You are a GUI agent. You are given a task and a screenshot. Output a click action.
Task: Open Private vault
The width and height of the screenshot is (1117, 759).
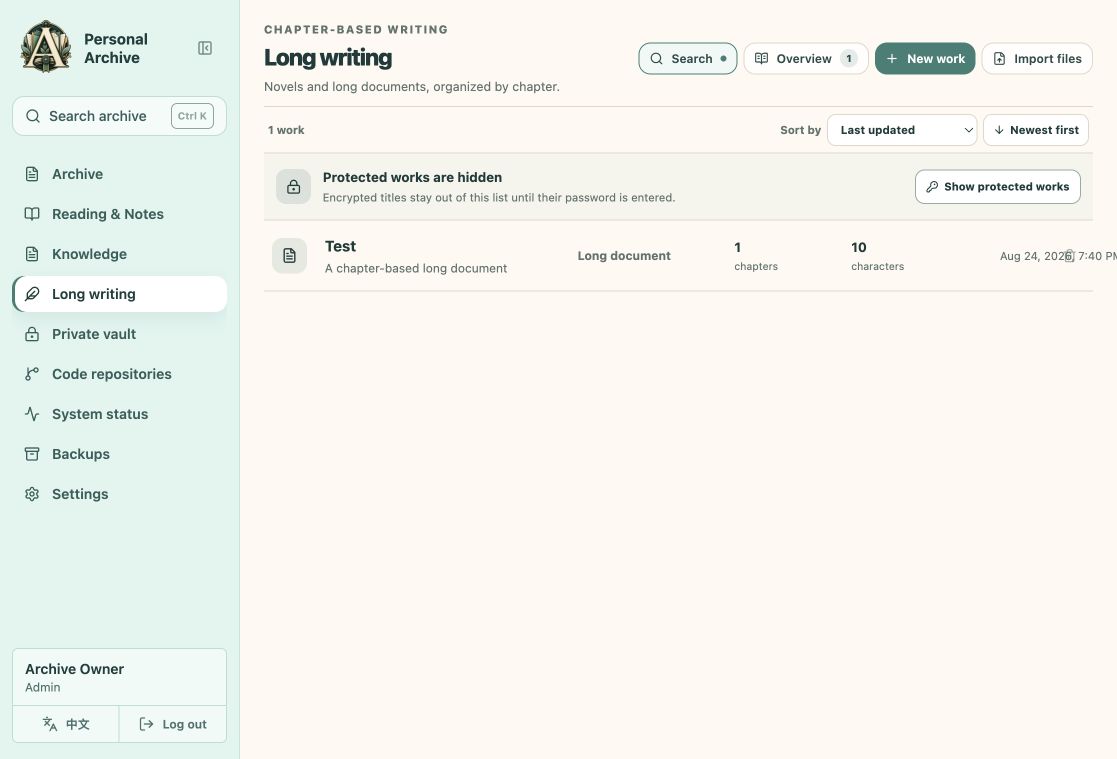click(120, 334)
